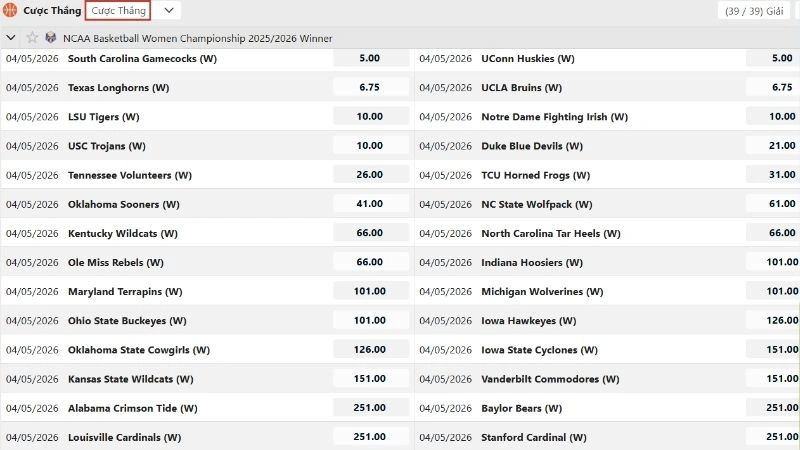Click the LSU Tigers (W) name
The height and width of the screenshot is (450, 800).
(x=104, y=117)
